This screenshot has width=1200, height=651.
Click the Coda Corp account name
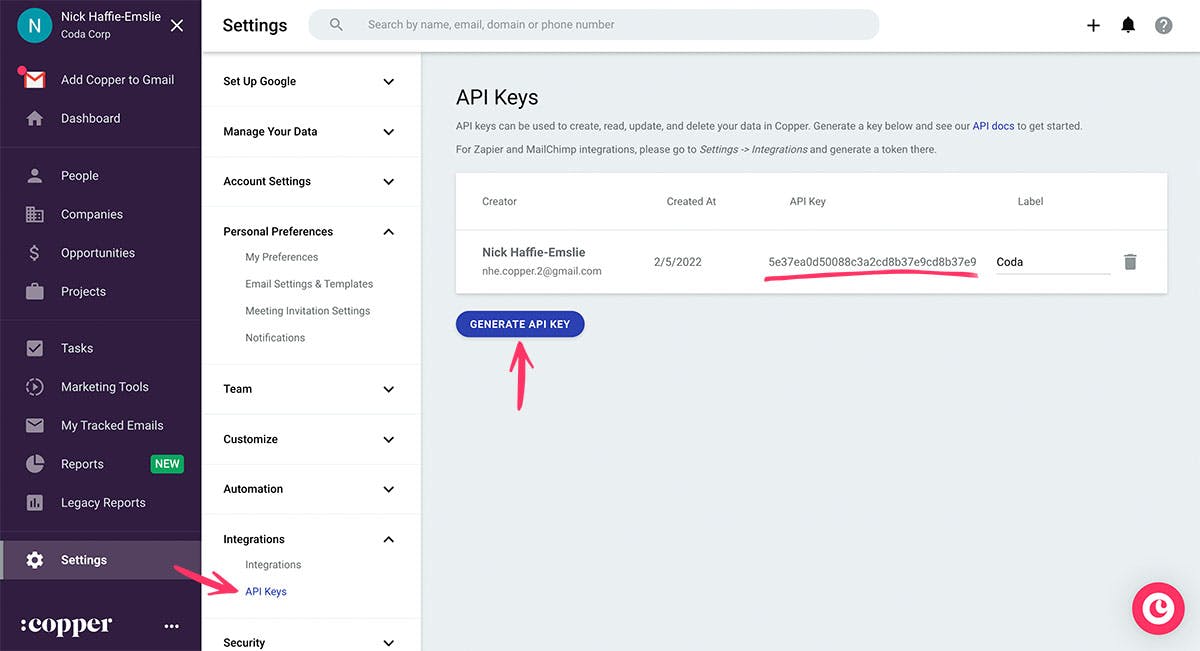tap(86, 34)
